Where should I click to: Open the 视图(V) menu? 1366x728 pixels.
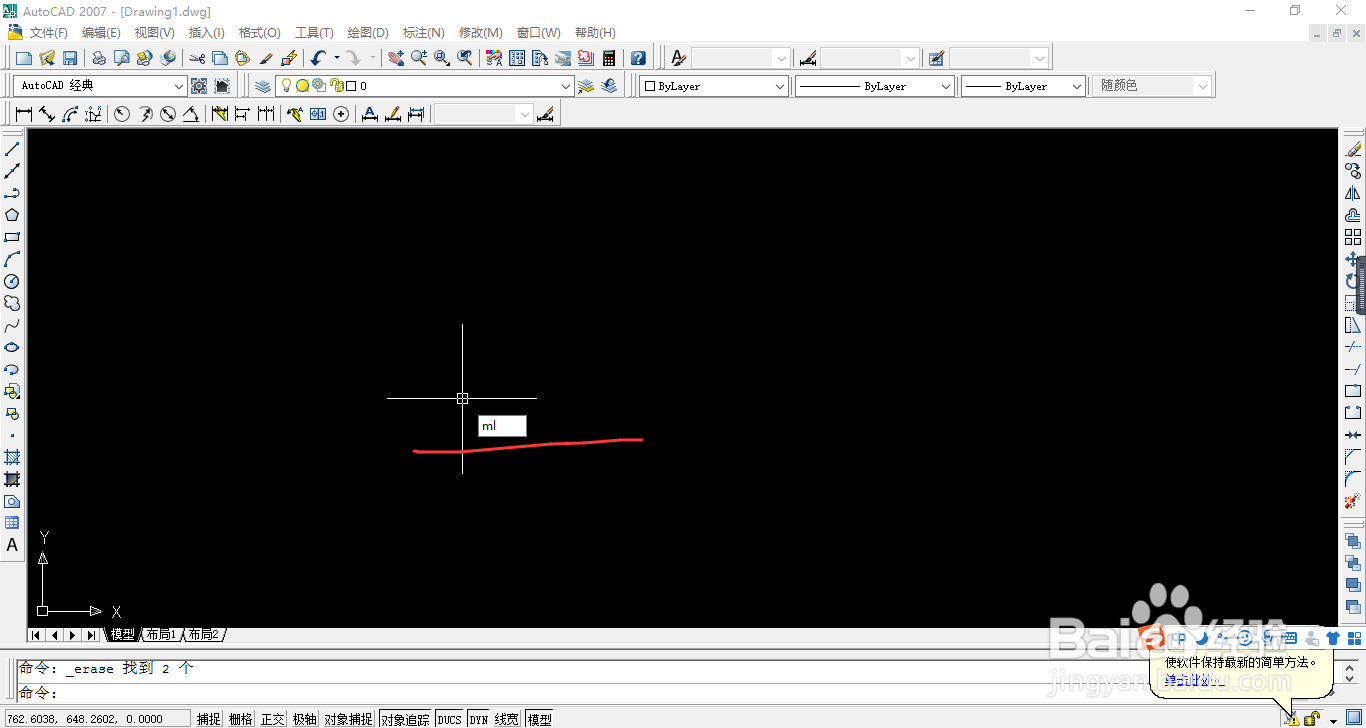154,33
